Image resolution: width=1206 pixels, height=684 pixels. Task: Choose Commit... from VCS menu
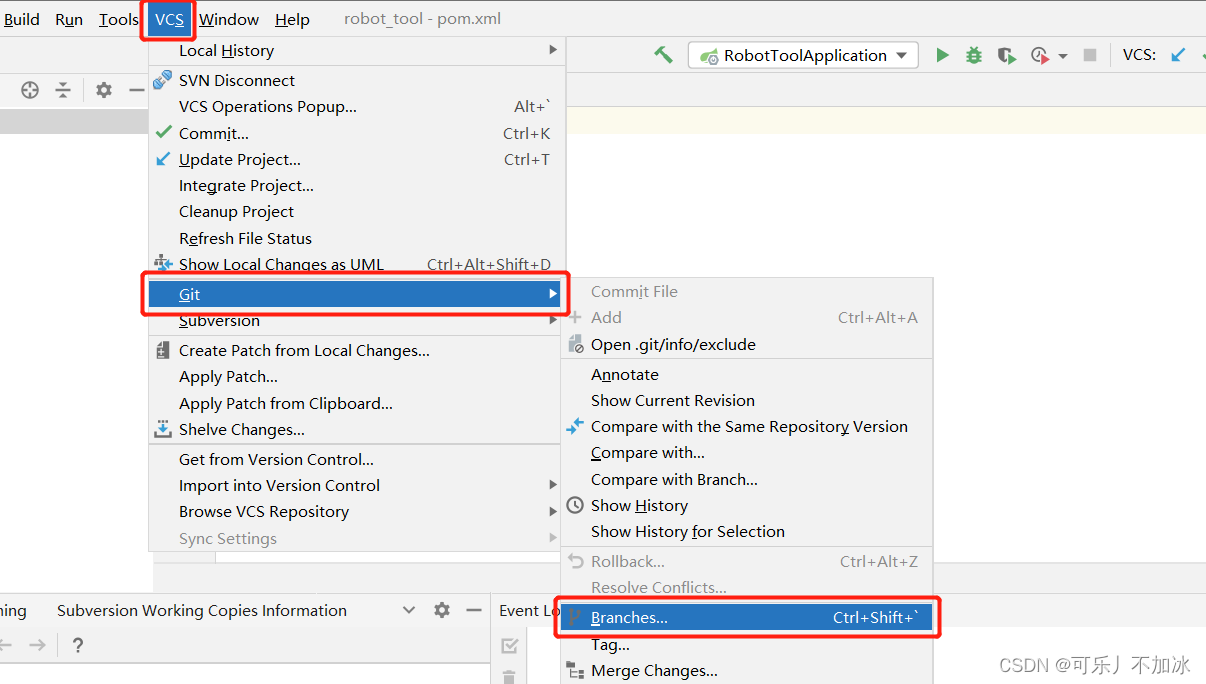tap(357, 133)
